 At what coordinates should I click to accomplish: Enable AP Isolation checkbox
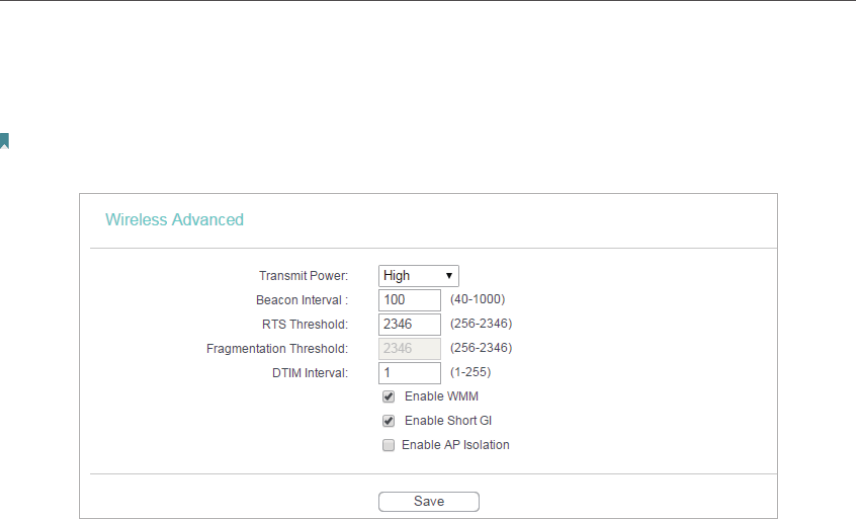(x=388, y=445)
